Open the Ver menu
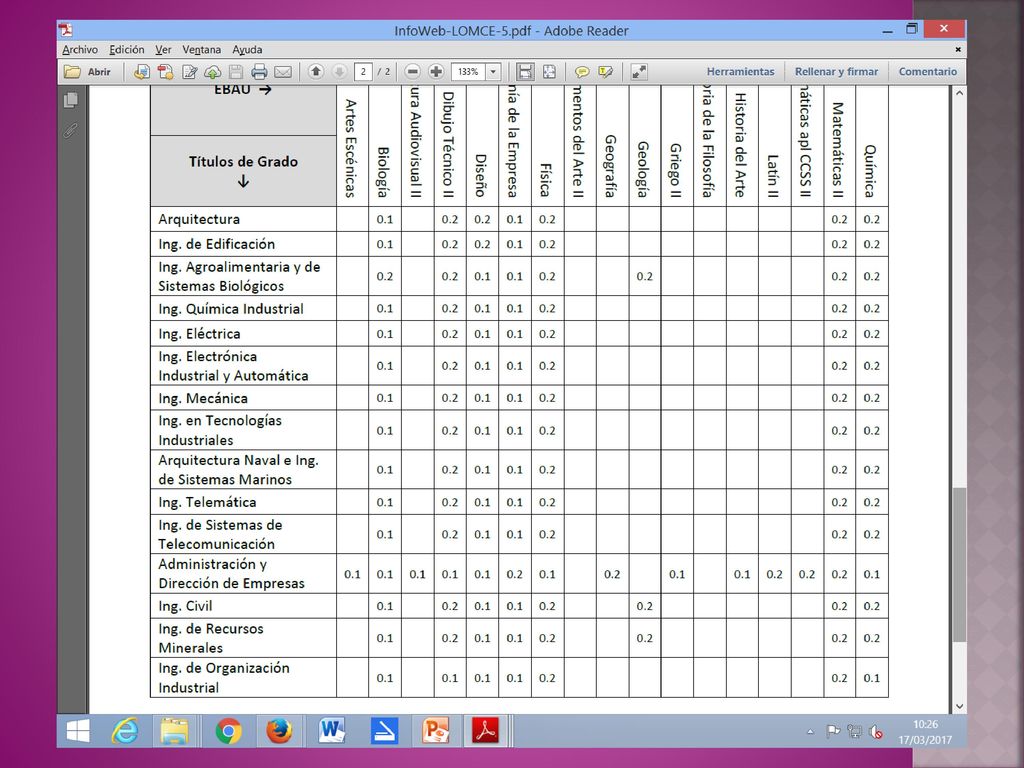 163,50
